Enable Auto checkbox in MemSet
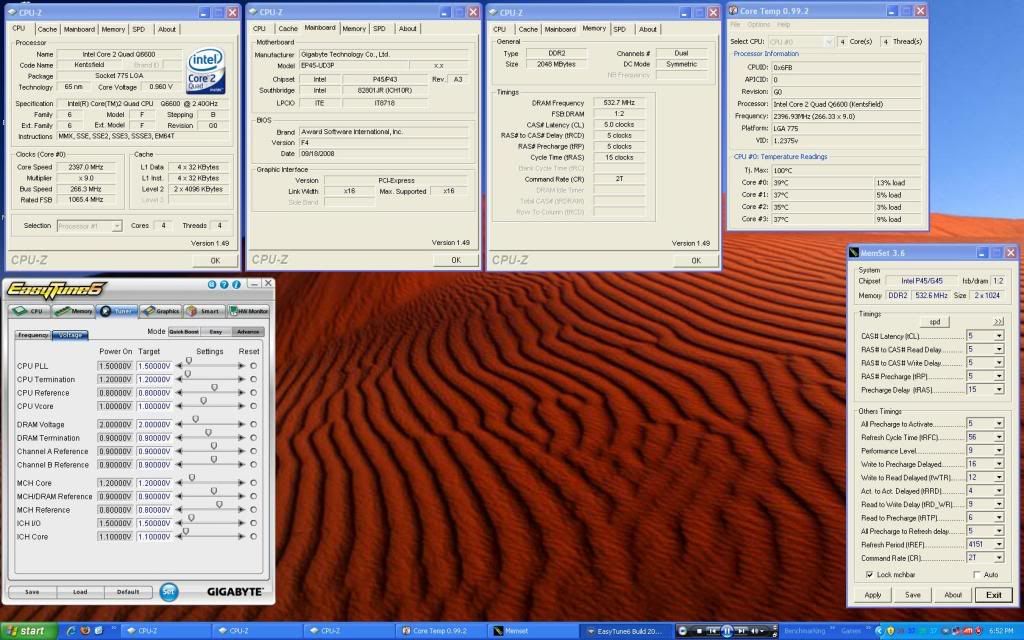Image resolution: width=1024 pixels, height=640 pixels. 977,575
